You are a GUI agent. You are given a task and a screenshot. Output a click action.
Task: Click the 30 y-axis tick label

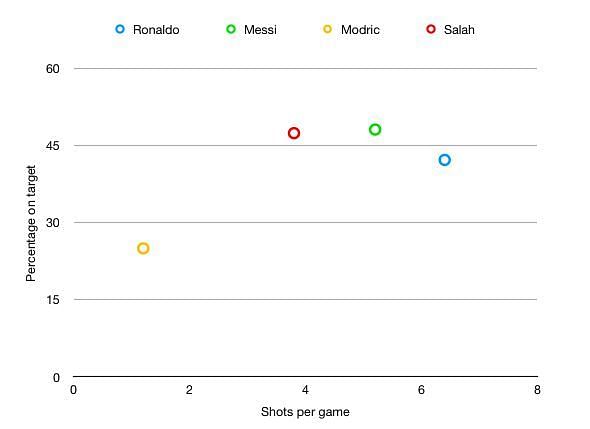pos(53,223)
